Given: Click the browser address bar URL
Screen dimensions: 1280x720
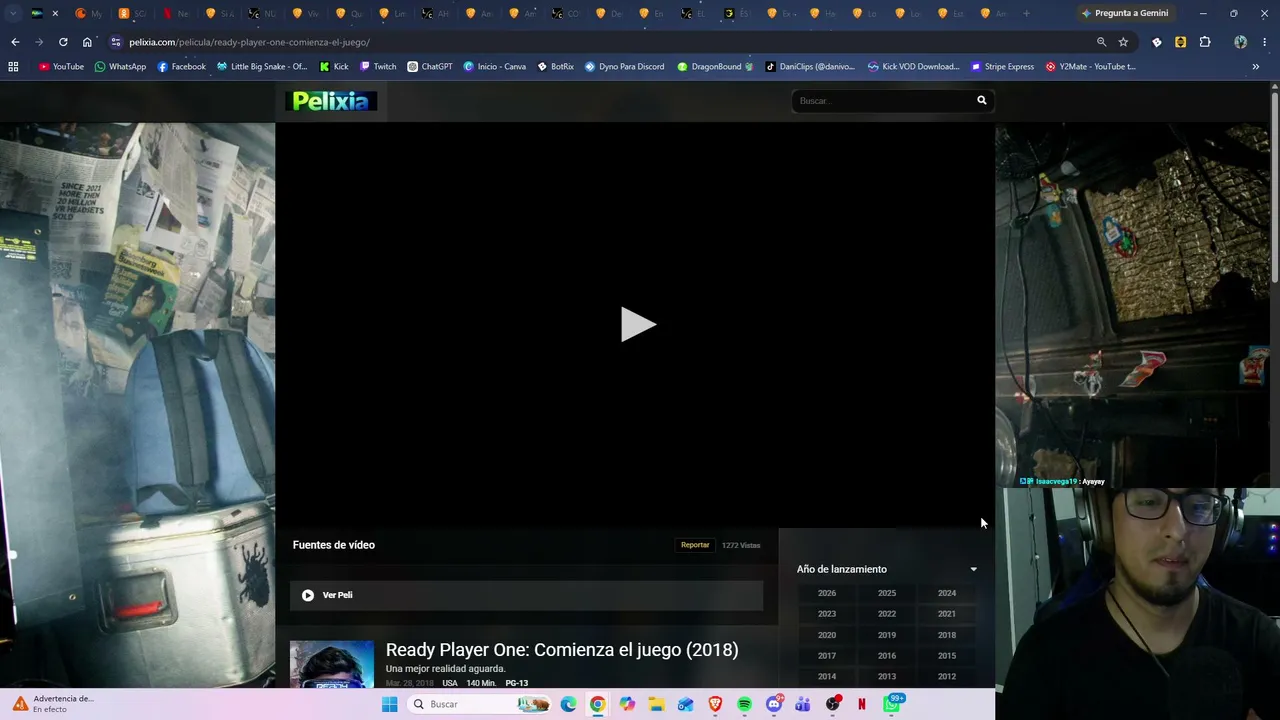Looking at the screenshot, I should 249,42.
